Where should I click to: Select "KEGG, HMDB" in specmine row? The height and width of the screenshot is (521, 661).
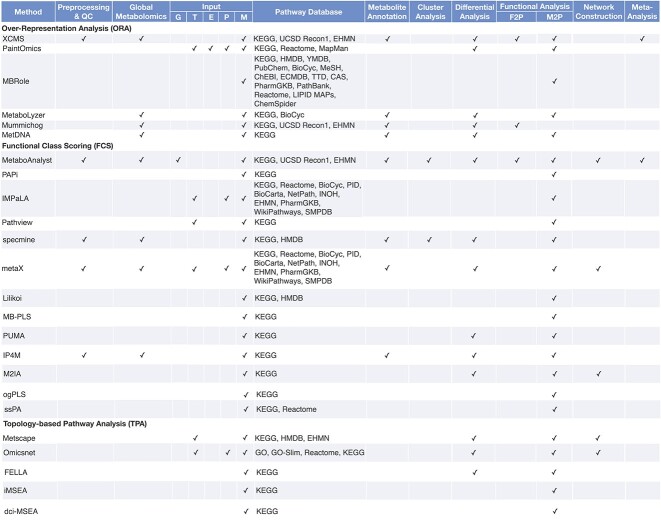279,239
